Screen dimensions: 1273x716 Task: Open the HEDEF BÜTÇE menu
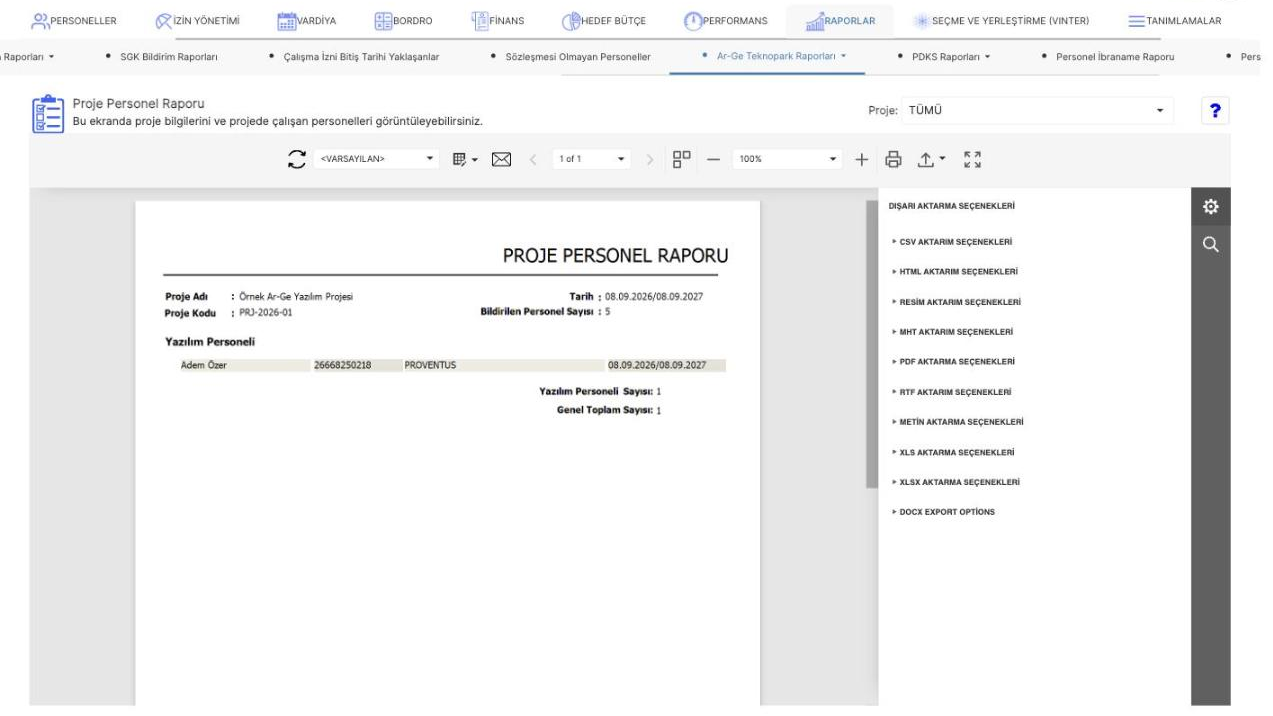pyautogui.click(x=605, y=20)
